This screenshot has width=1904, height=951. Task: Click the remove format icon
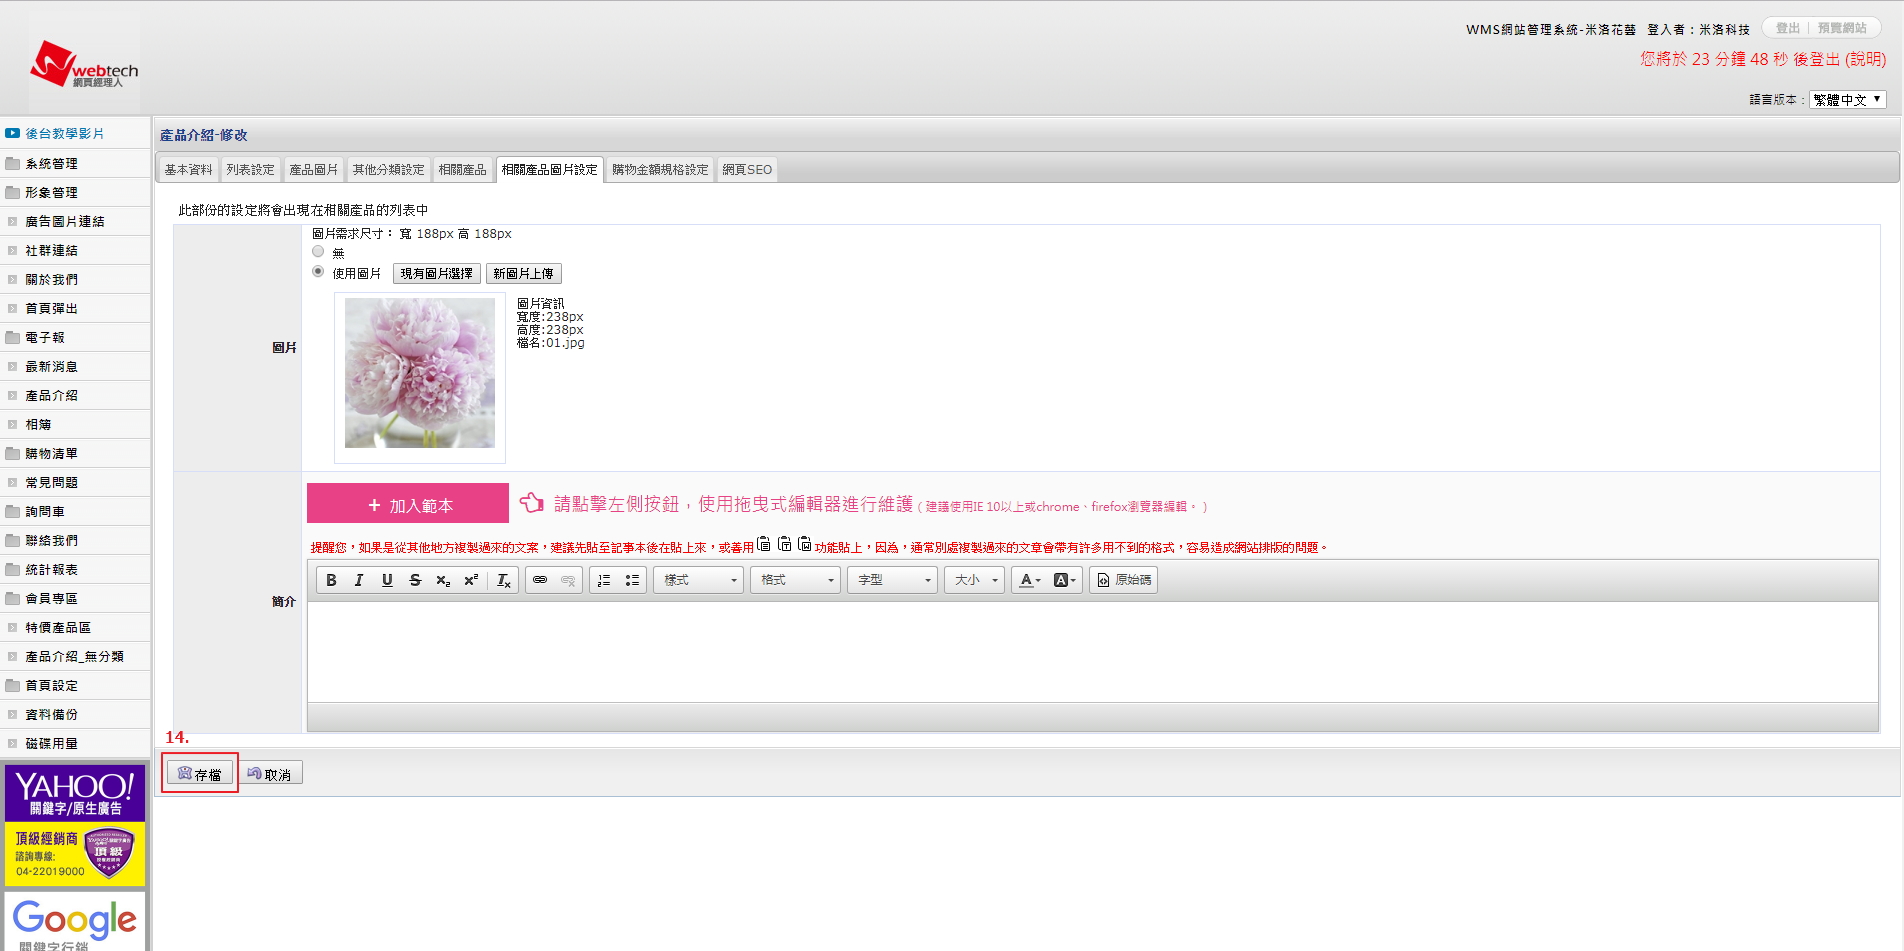(x=504, y=580)
